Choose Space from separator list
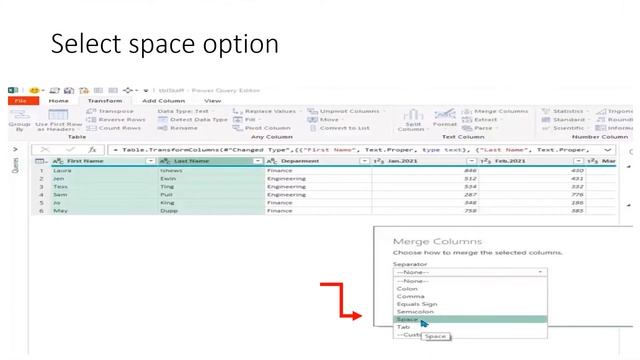This screenshot has width=640, height=360. pos(470,319)
